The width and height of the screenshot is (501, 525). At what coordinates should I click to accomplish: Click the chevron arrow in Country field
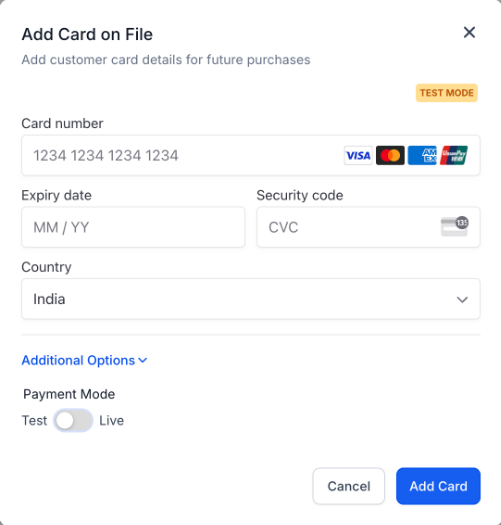click(x=462, y=299)
